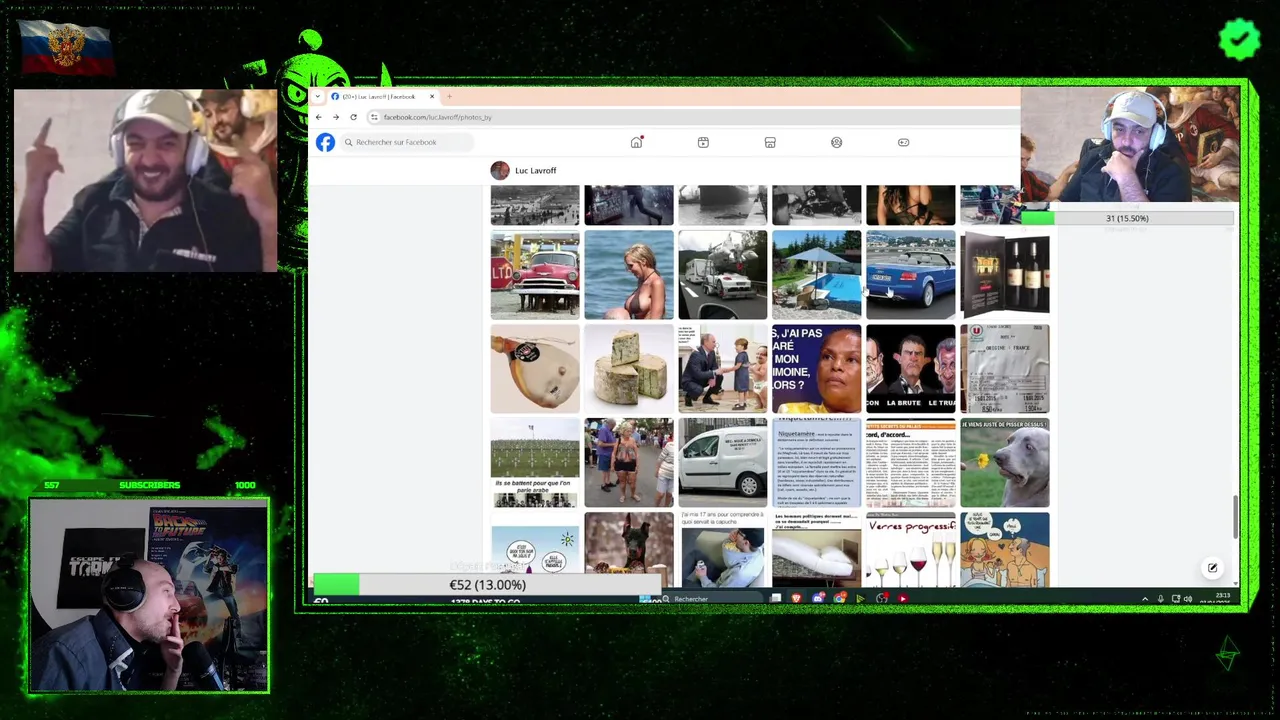
Task: Open the receipt label photo
Action: click(x=1005, y=369)
